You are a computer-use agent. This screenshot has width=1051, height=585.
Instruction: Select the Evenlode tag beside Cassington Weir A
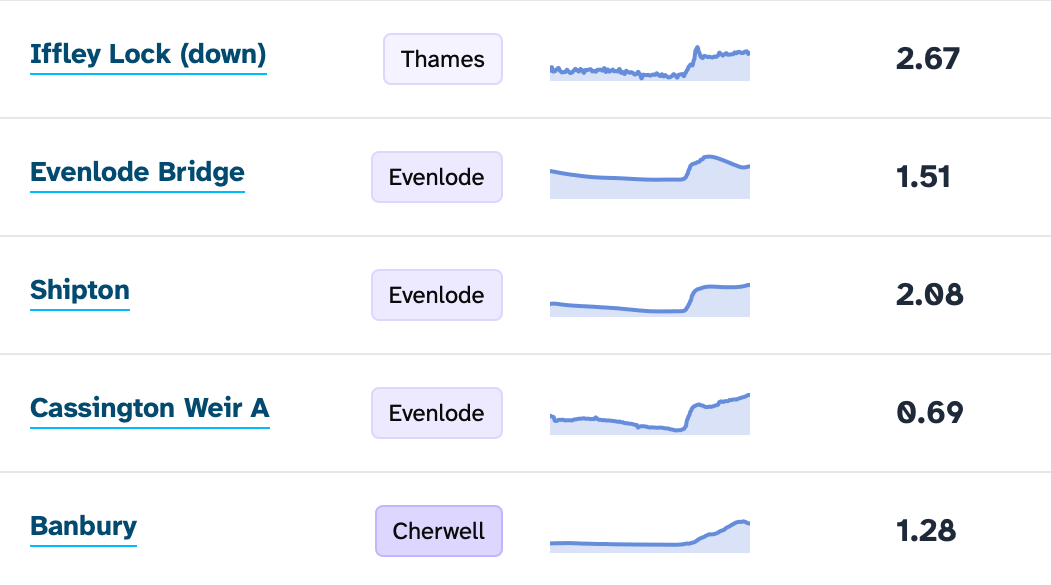437,413
